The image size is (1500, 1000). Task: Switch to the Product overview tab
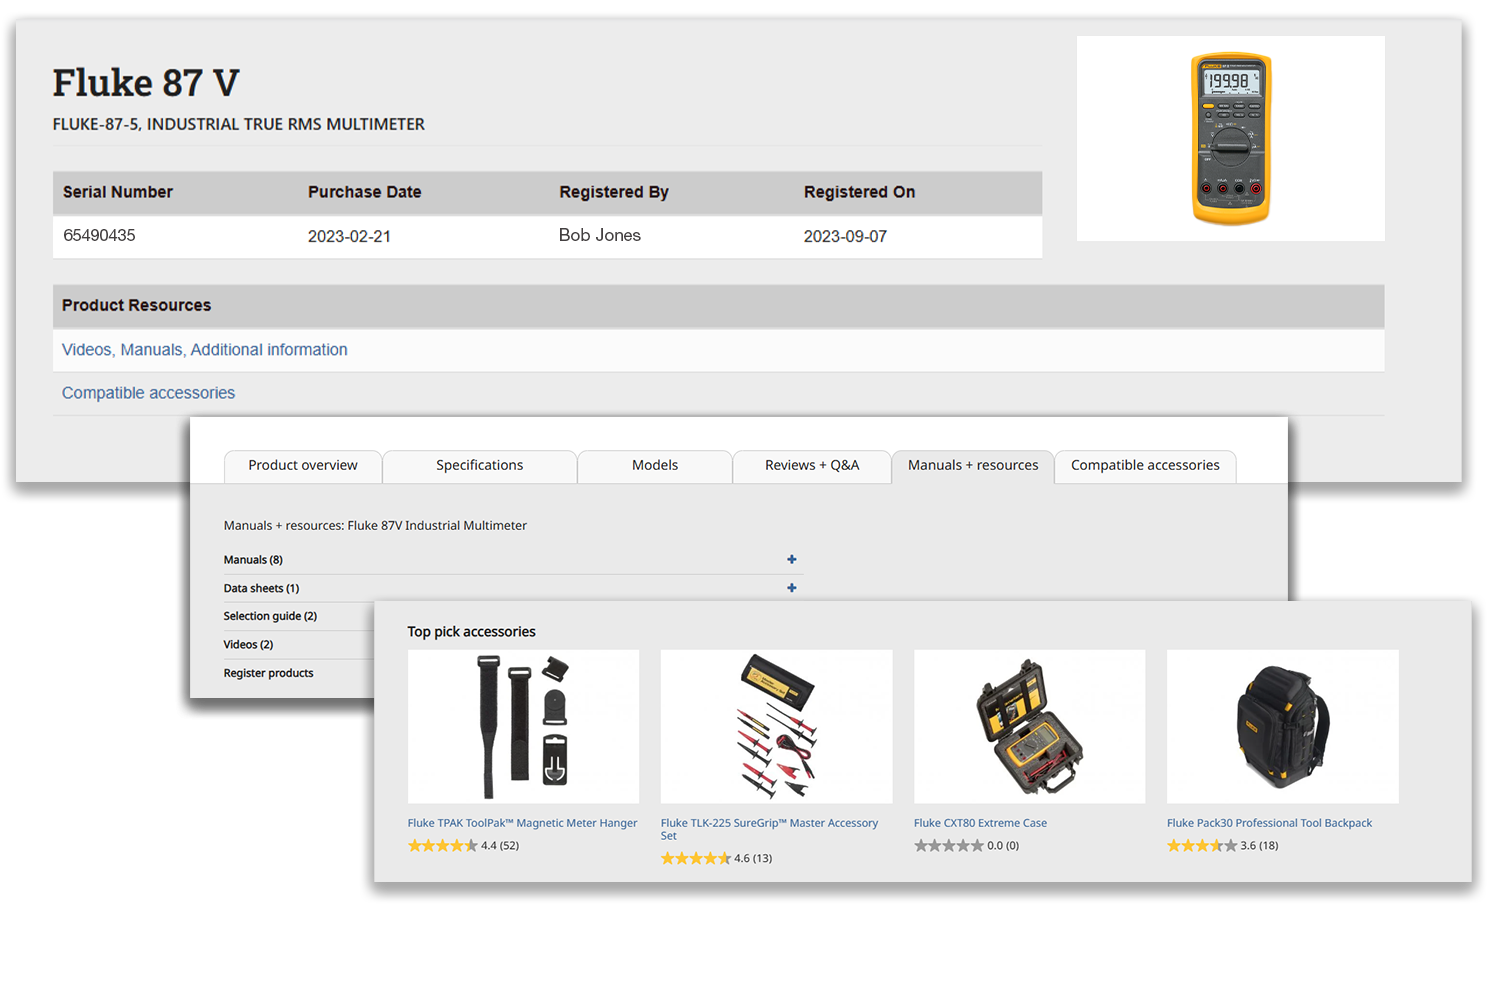(x=302, y=466)
